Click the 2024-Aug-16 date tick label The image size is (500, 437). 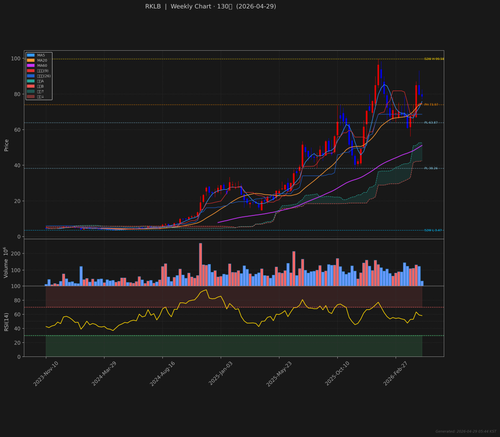tap(162, 374)
